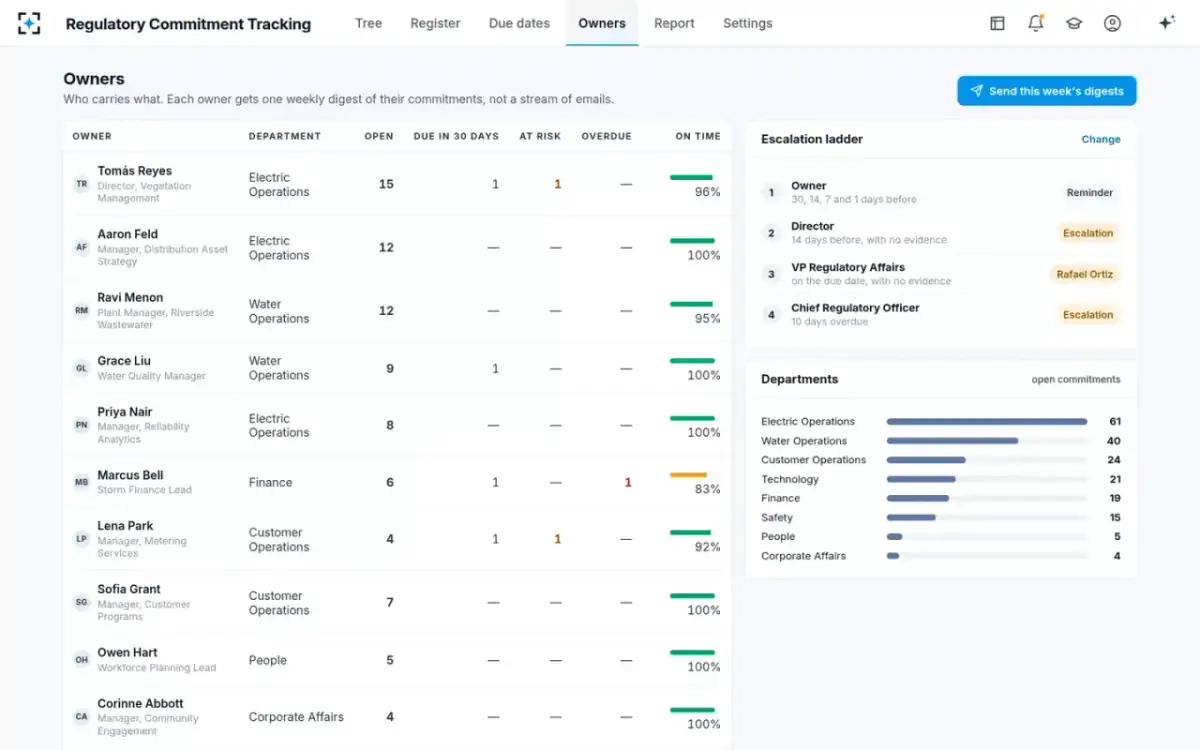Viewport: 1200px width, 750px height.
Task: Open the Report tab
Action: click(674, 23)
